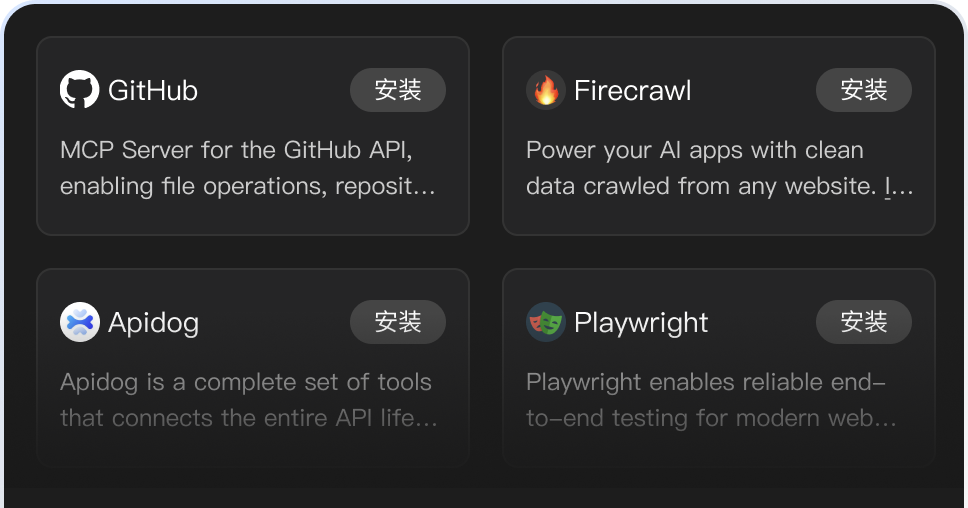Select the Playwright server name
Viewport: 968px width, 508px height.
(641, 322)
